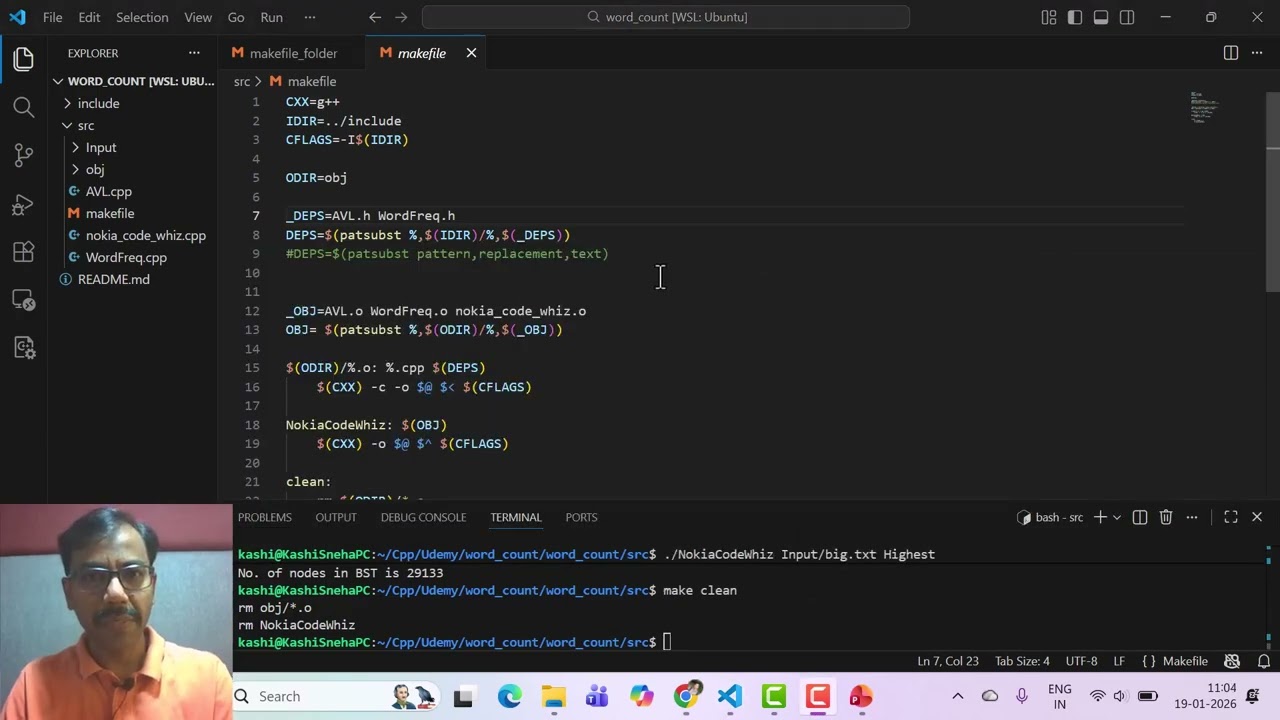Switch to the makefile_folder editor tab
Image resolution: width=1280 pixels, height=720 pixels.
(x=293, y=53)
